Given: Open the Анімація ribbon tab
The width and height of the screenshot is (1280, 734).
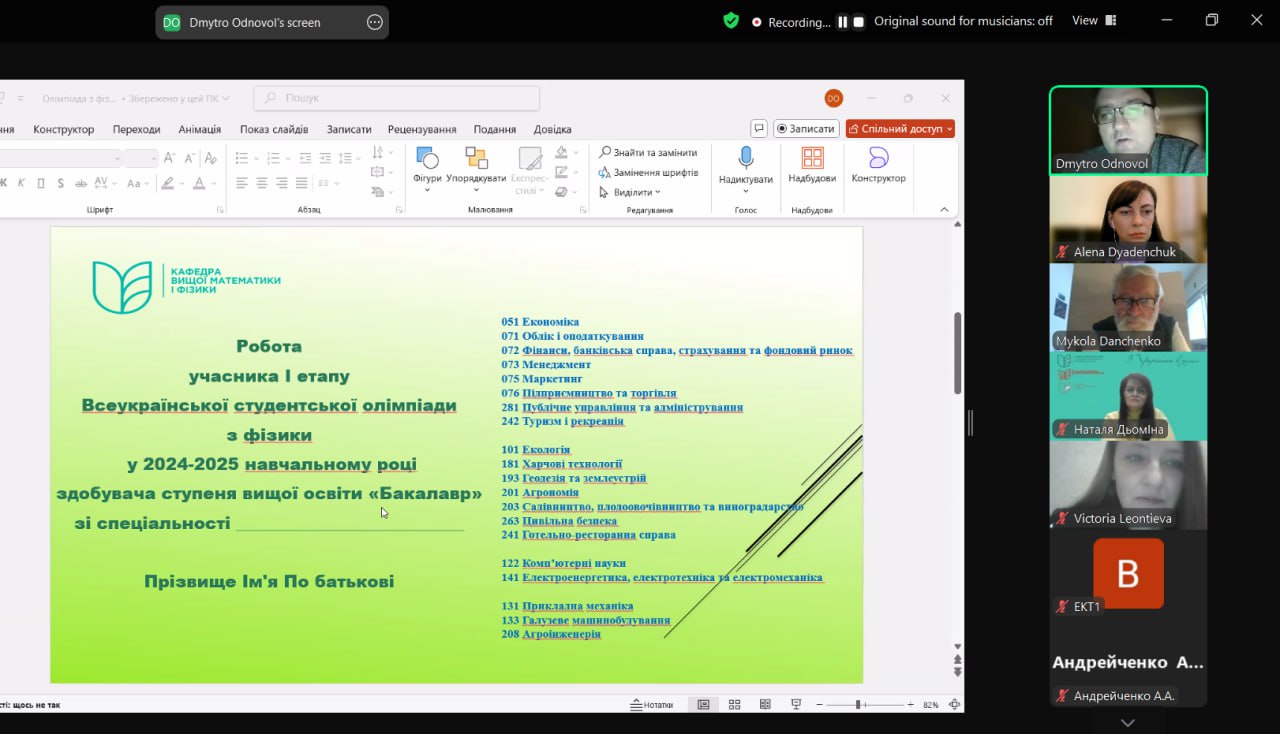Looking at the screenshot, I should (199, 129).
